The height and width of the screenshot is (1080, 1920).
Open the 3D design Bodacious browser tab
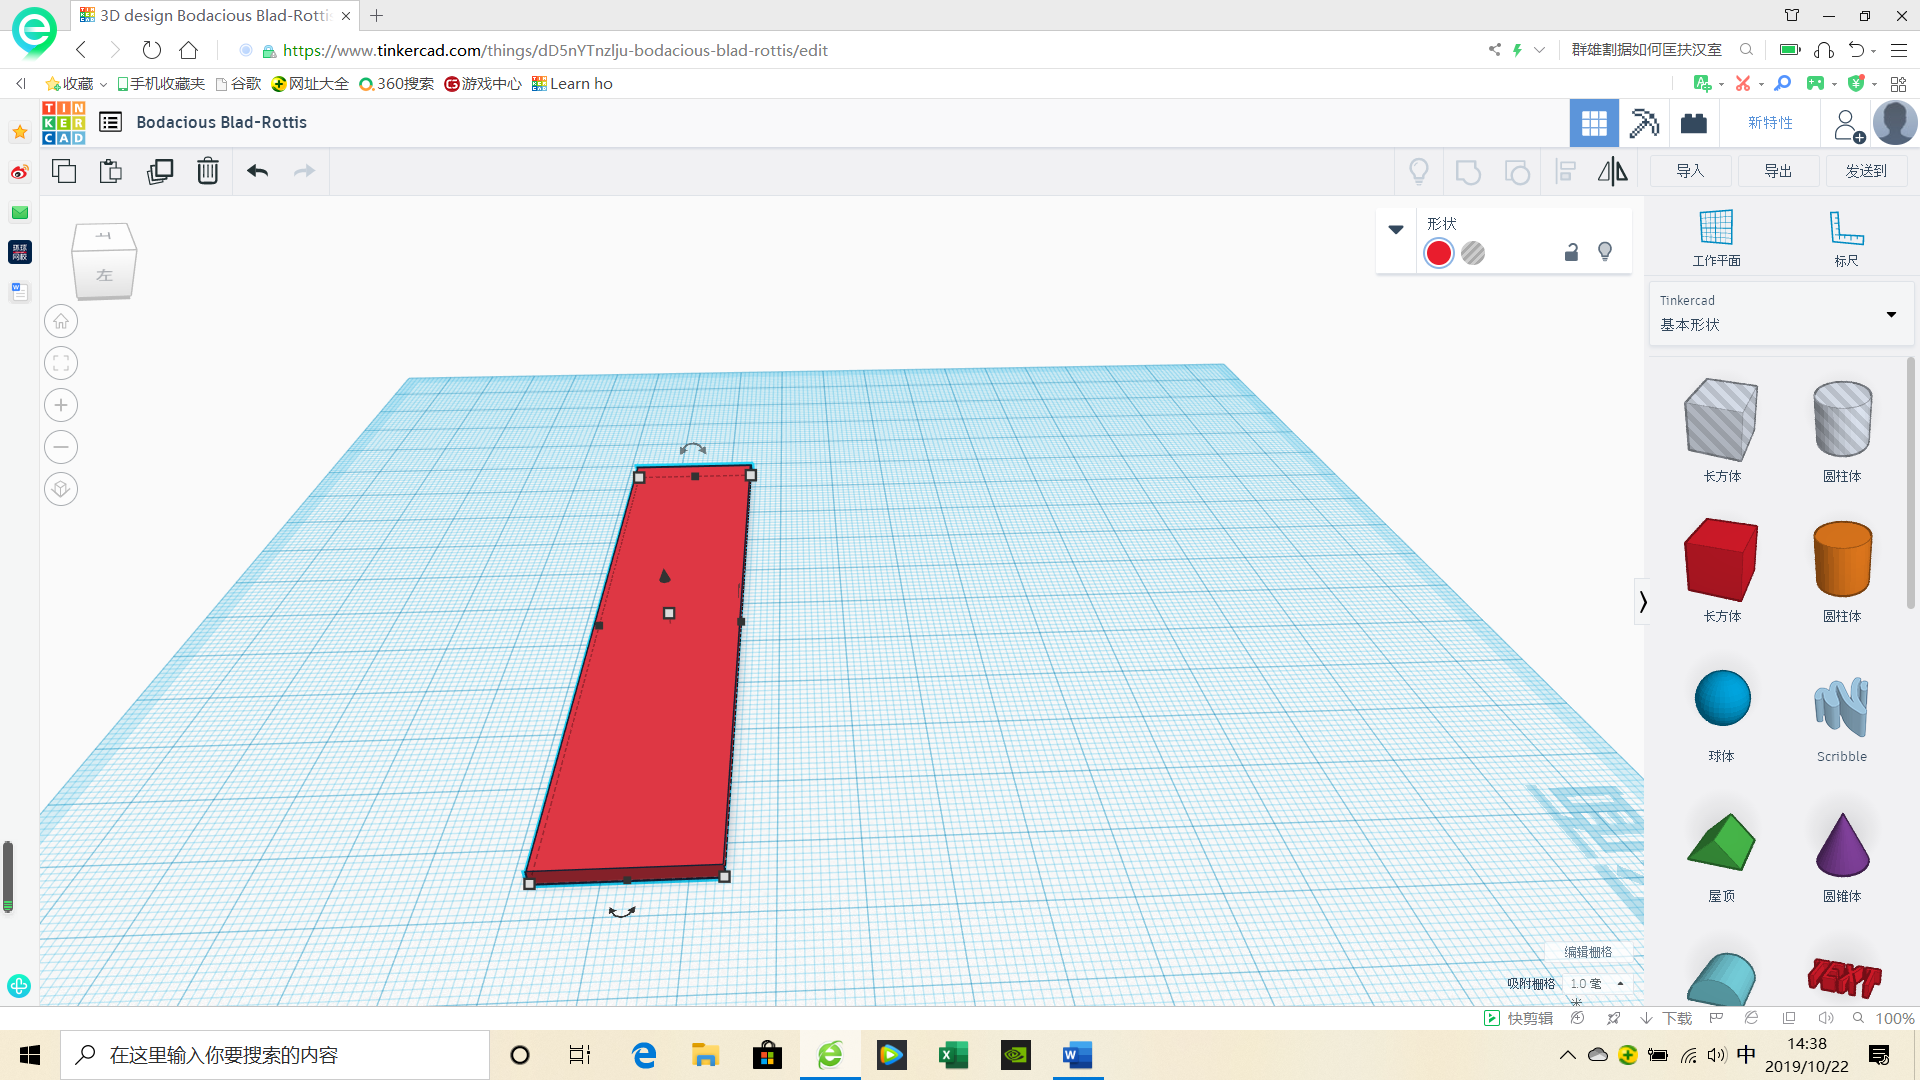[x=215, y=15]
